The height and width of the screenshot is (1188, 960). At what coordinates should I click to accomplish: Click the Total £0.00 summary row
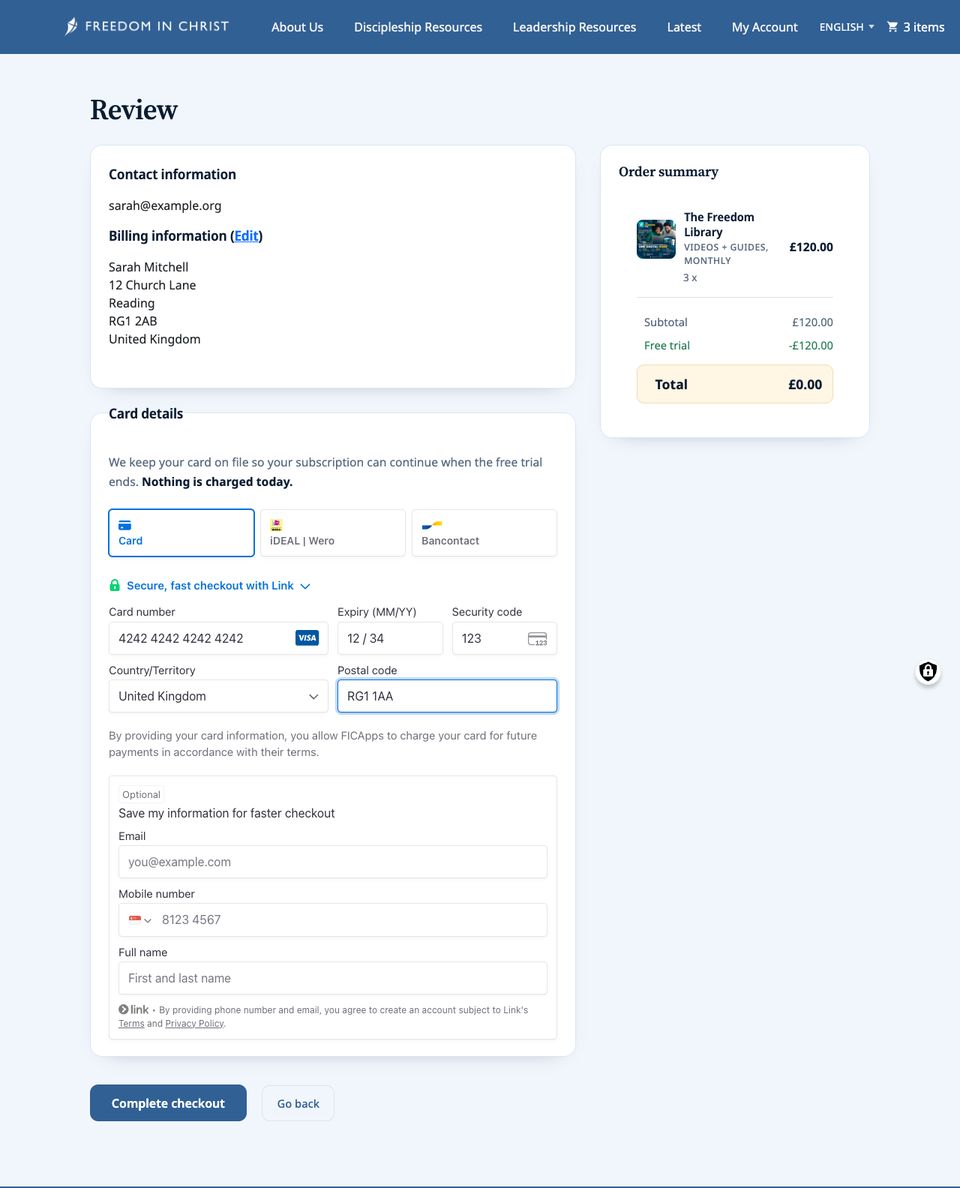[x=735, y=384]
